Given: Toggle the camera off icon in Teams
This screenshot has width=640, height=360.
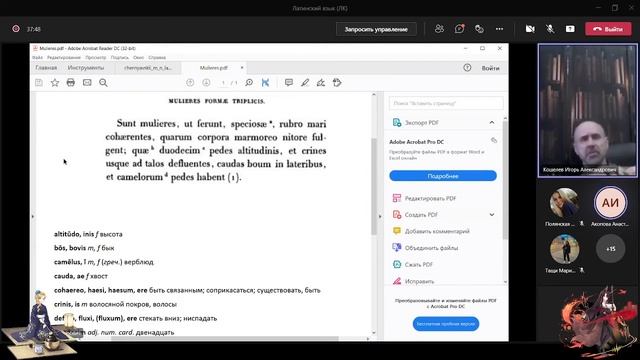Looking at the screenshot, I should click(530, 29).
